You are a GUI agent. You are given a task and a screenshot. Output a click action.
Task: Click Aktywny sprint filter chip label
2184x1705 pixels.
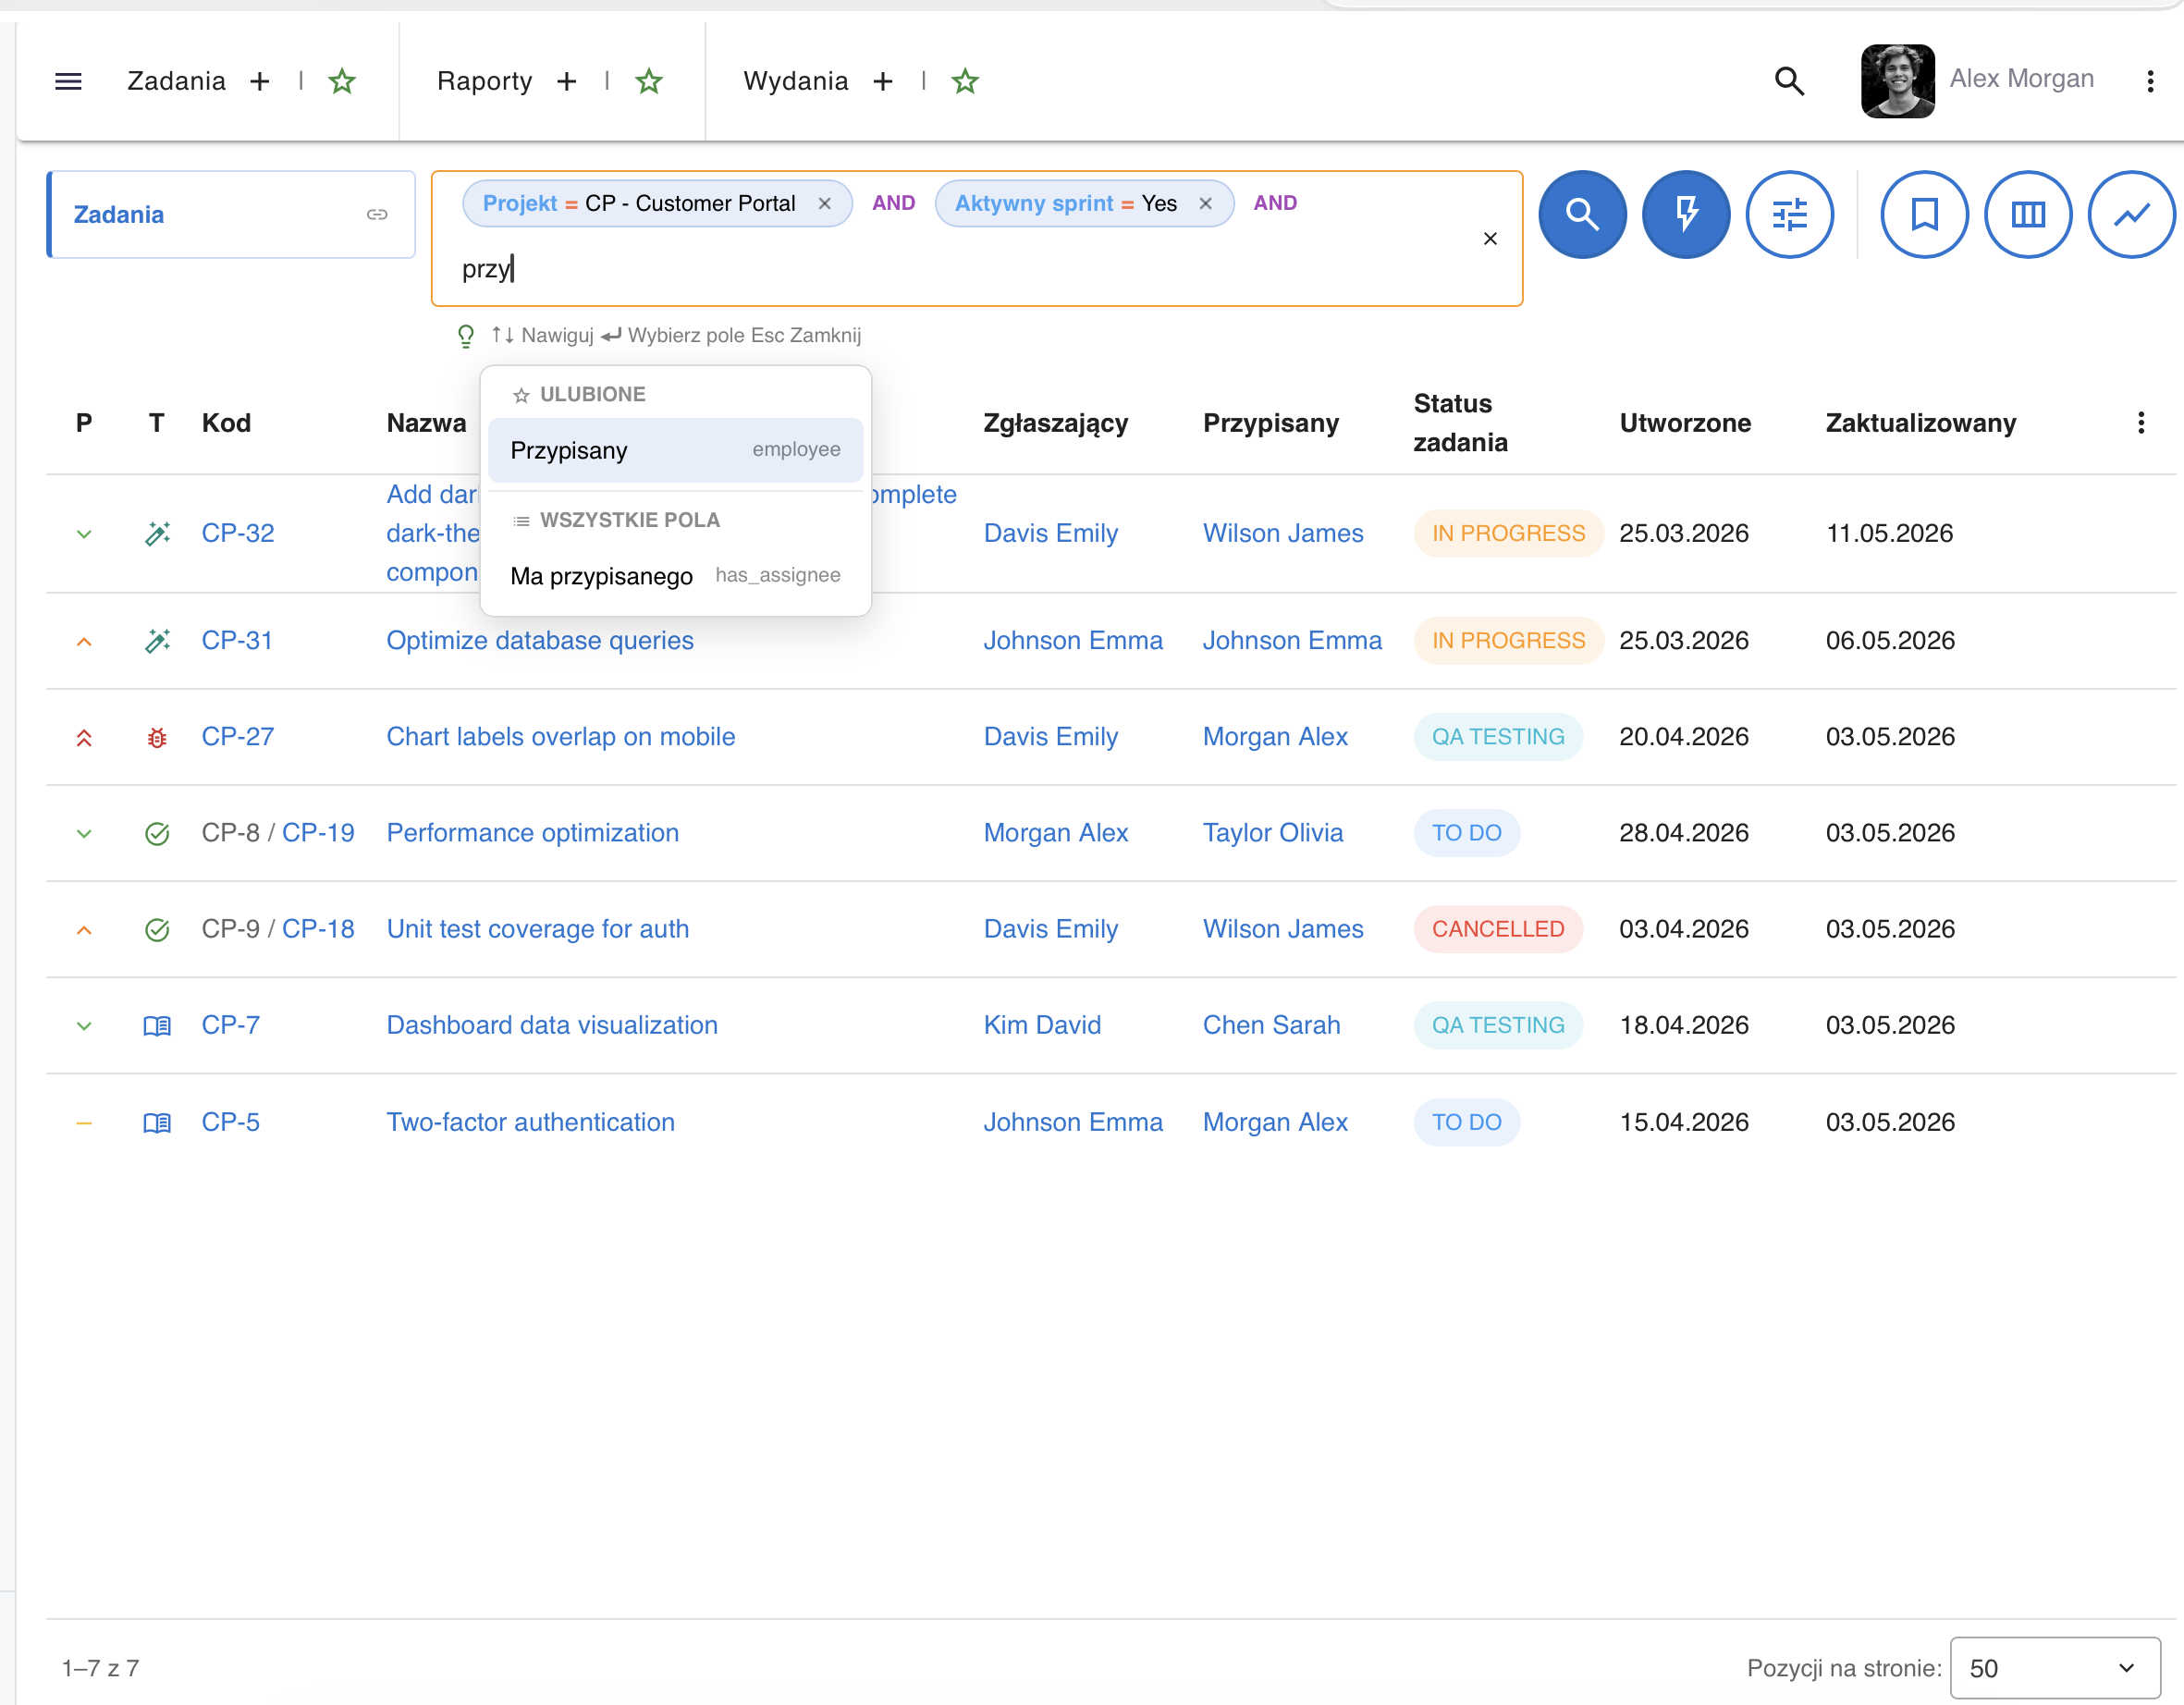1033,203
